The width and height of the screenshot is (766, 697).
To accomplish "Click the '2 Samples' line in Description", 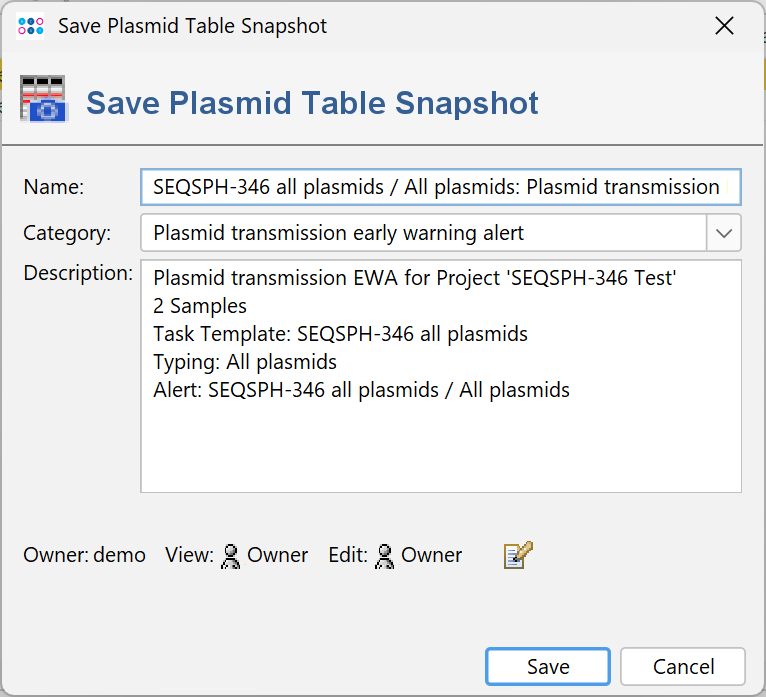I will click(x=200, y=306).
